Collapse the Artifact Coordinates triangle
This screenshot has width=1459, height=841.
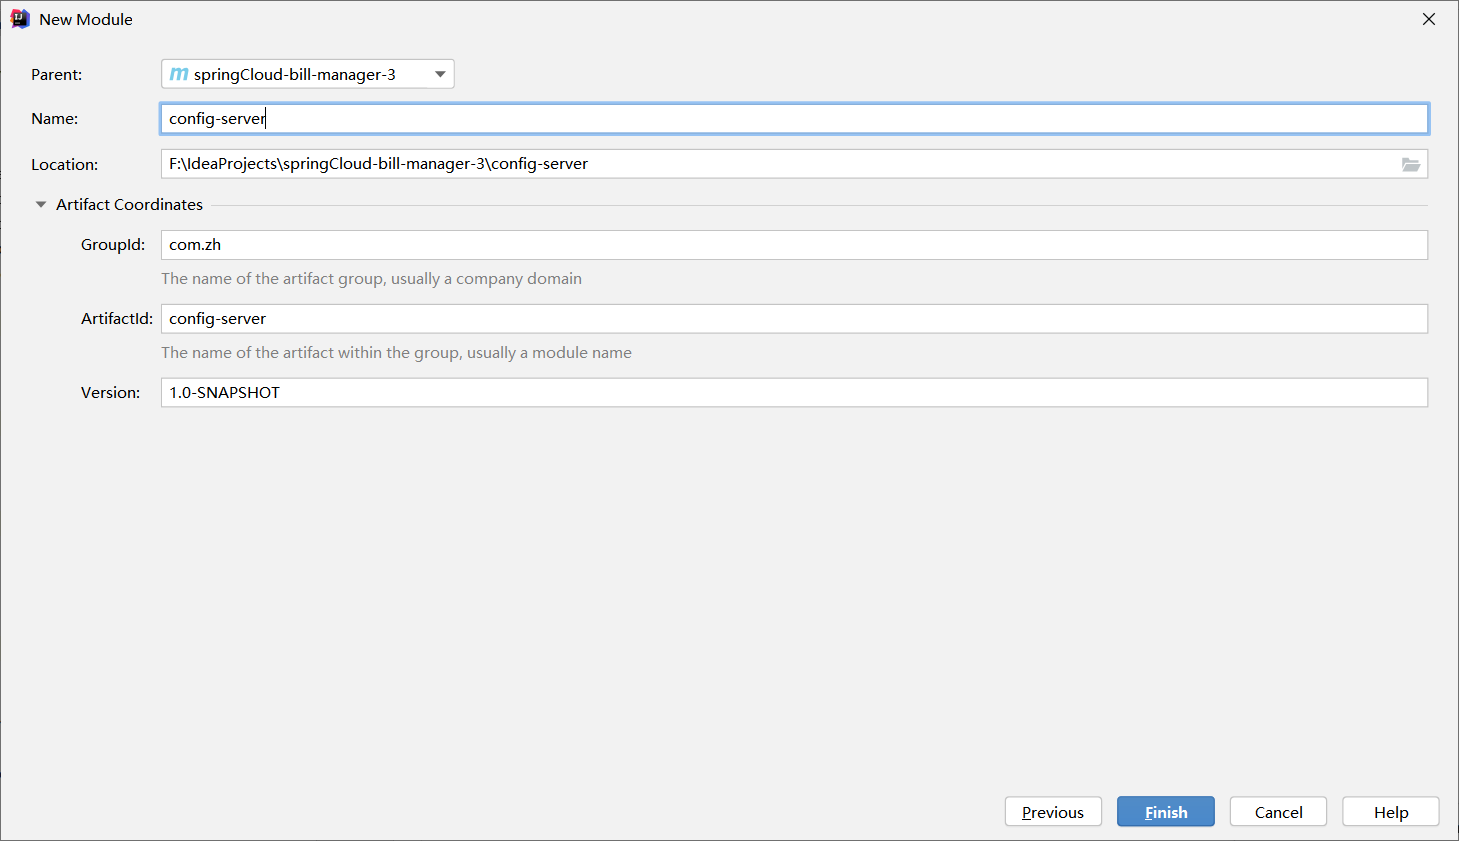click(41, 205)
